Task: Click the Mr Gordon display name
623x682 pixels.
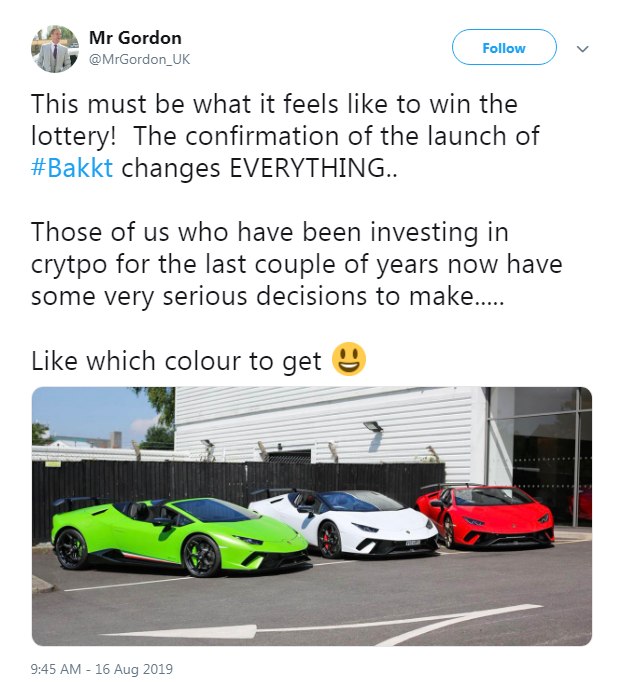Action: pos(136,38)
